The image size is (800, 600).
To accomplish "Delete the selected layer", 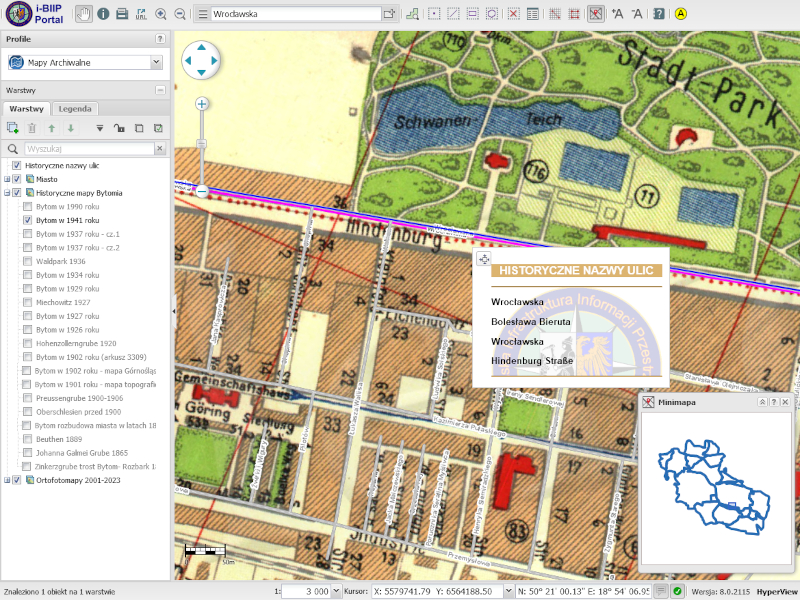I will click(x=32, y=128).
